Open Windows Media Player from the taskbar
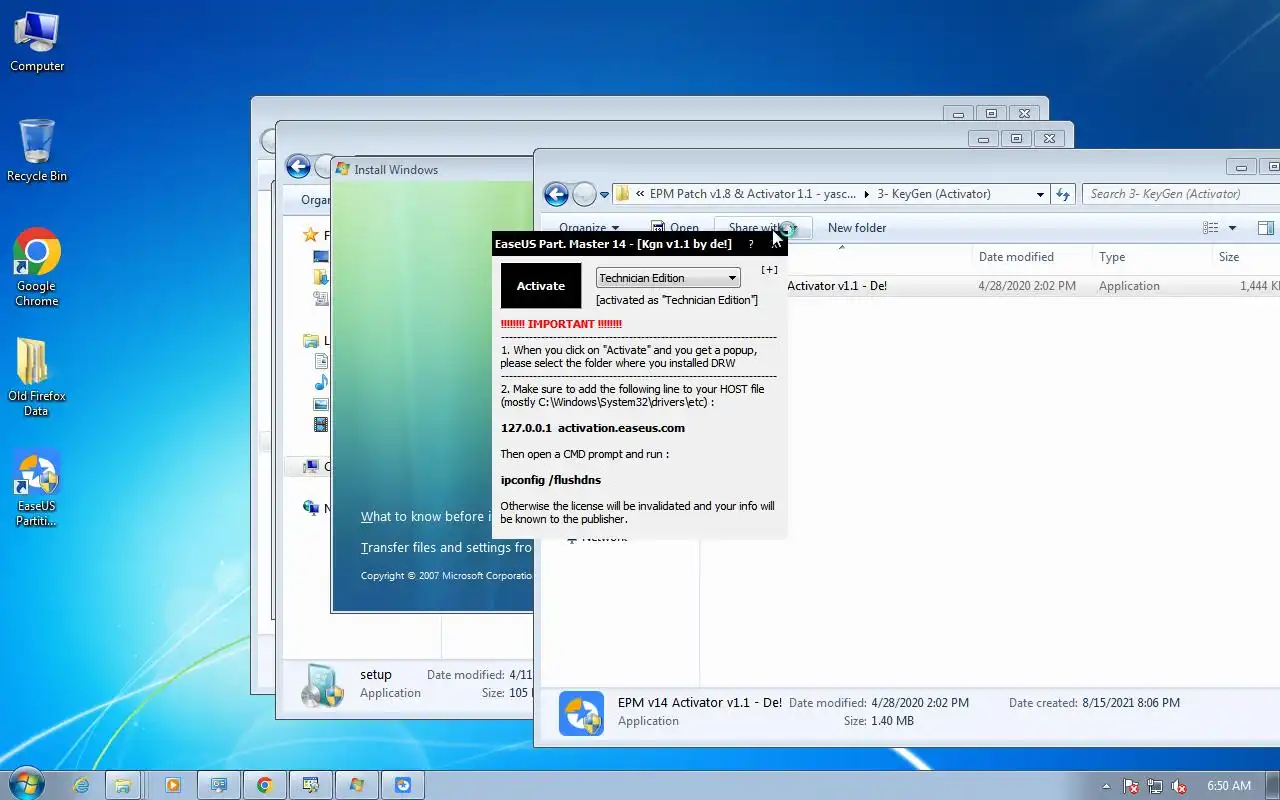 [172, 785]
